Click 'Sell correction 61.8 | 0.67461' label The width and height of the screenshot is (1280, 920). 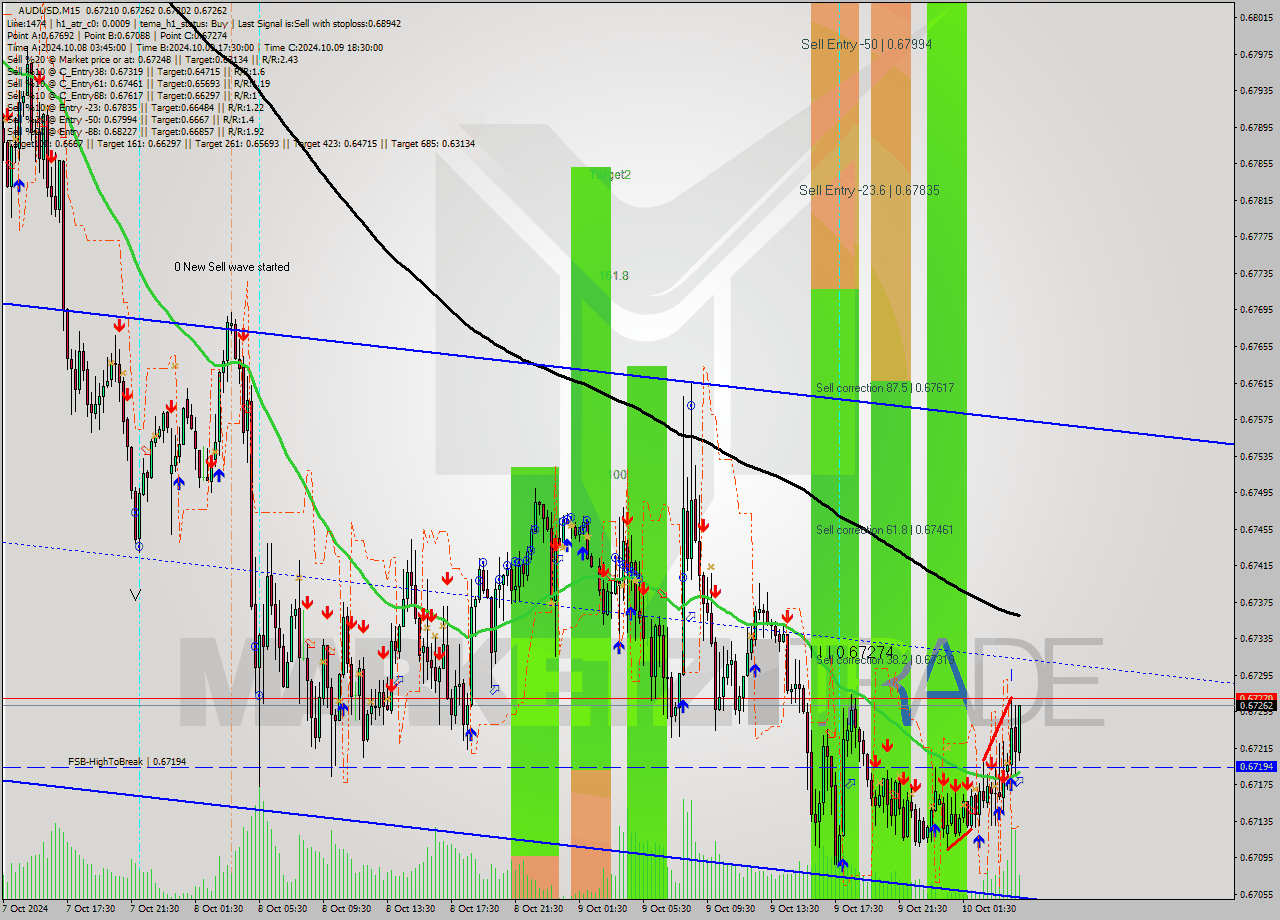(x=884, y=529)
